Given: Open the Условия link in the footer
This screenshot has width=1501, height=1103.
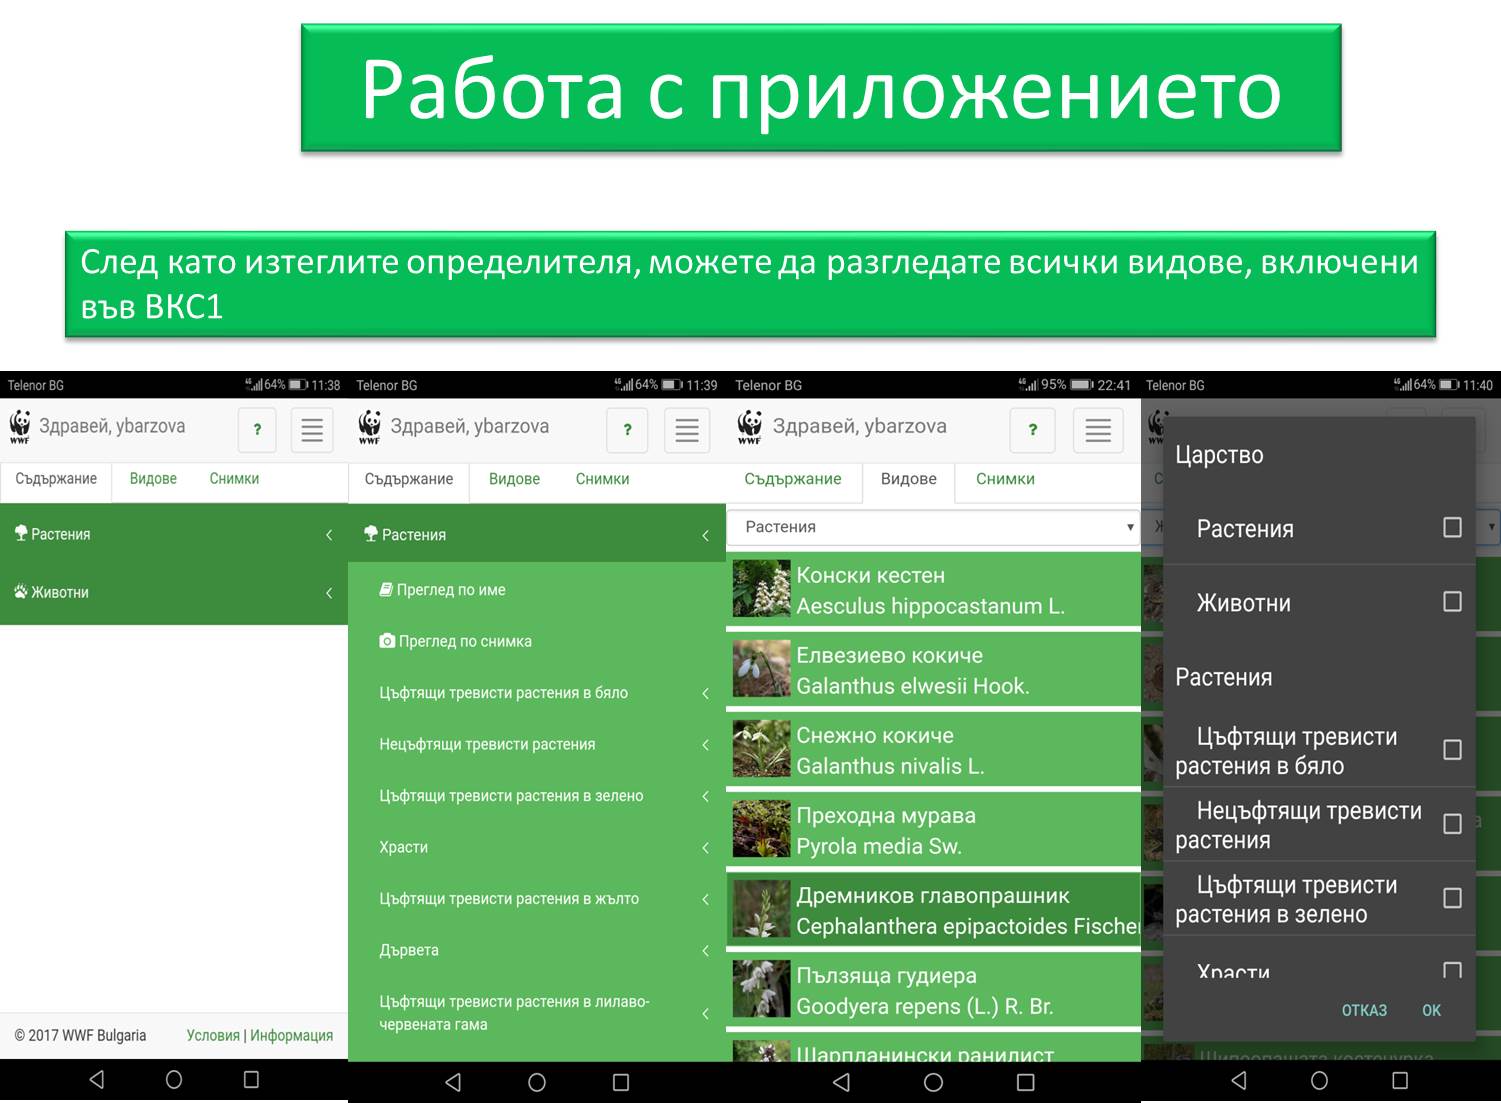Looking at the screenshot, I should pos(213,1035).
